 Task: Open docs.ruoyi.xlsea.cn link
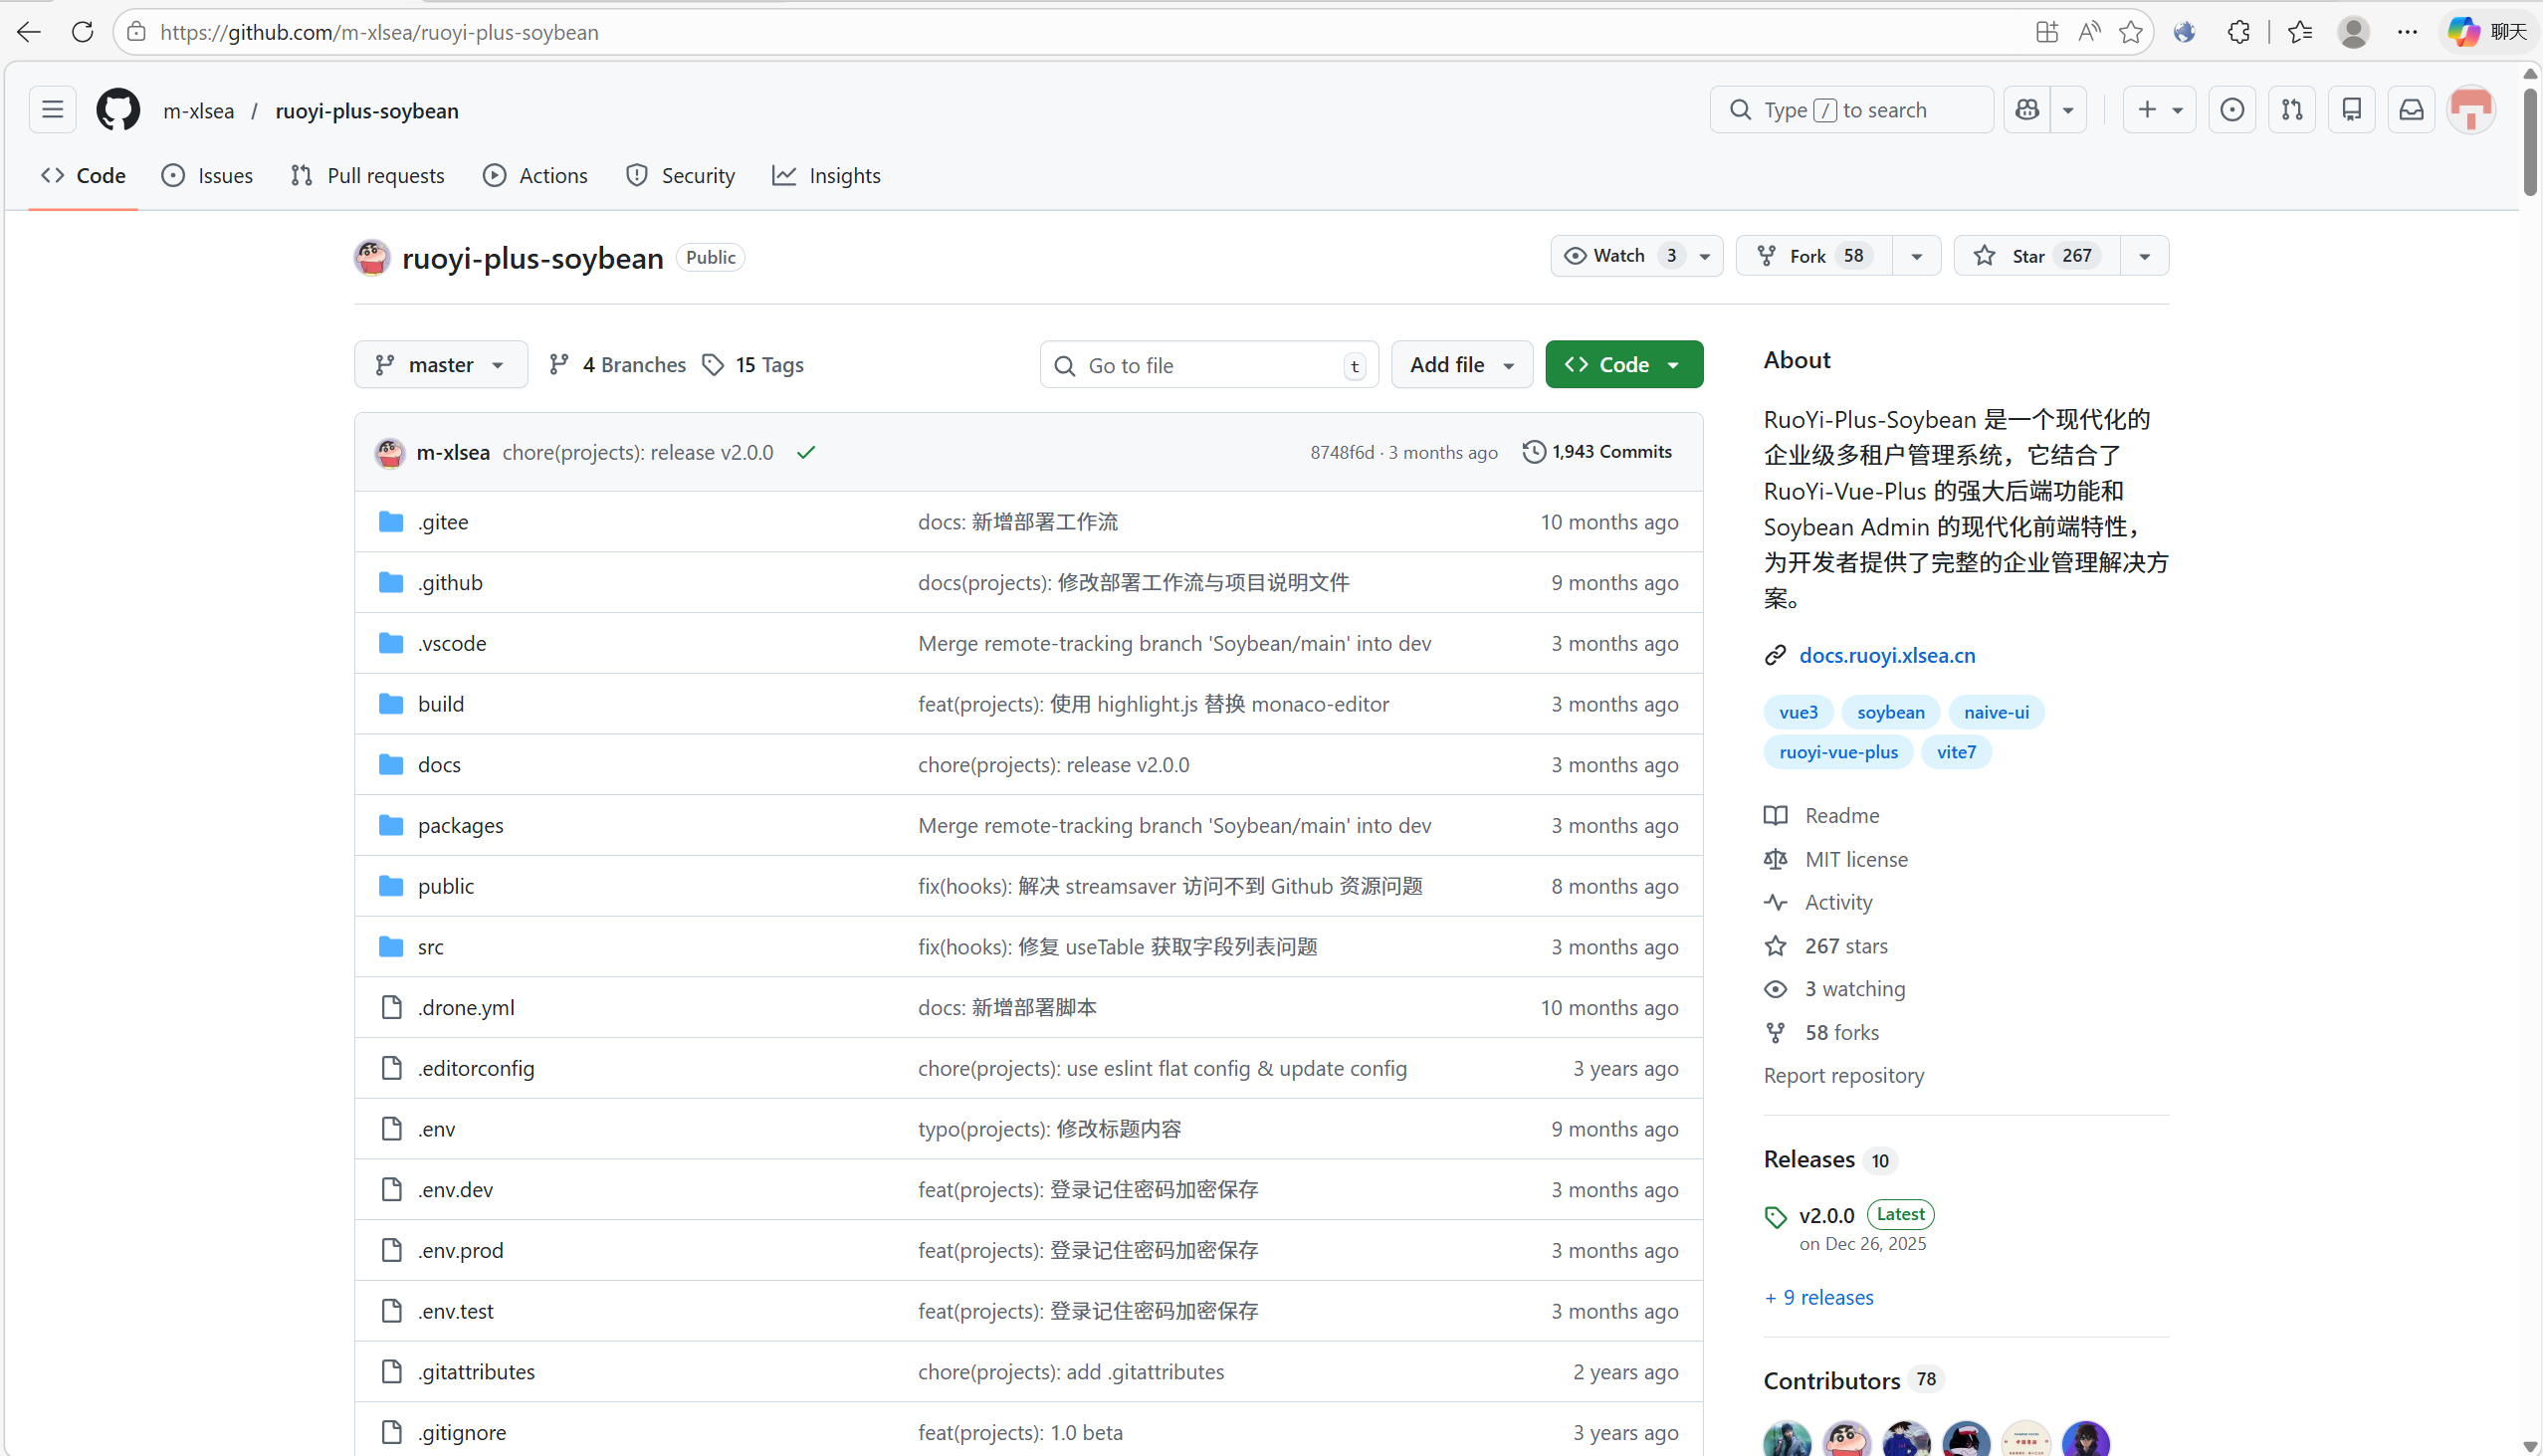click(x=1886, y=655)
